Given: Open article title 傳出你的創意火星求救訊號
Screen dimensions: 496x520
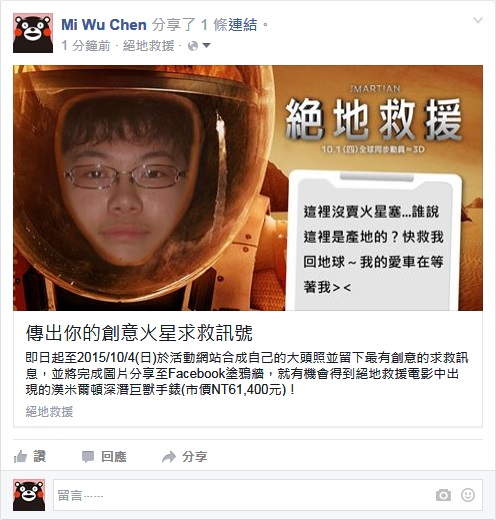Looking at the screenshot, I should (139, 332).
